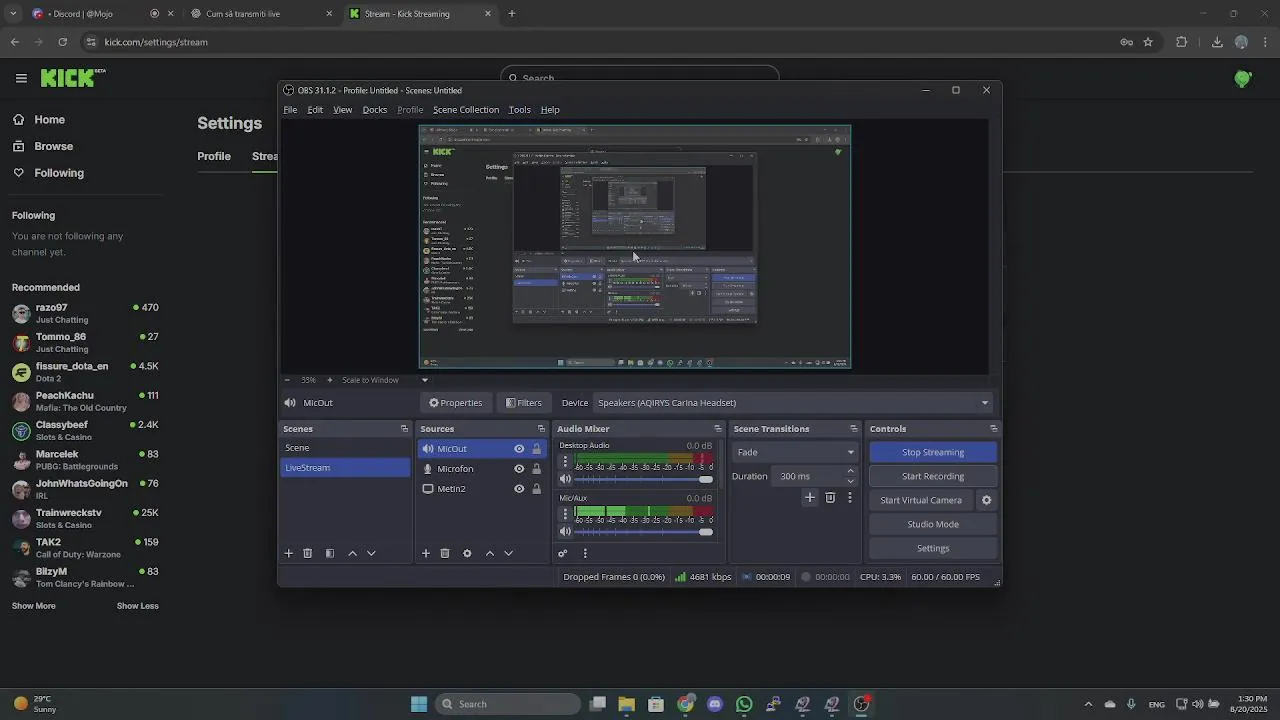Open transition properties three-dot menu
The height and width of the screenshot is (720, 1280).
(850, 497)
